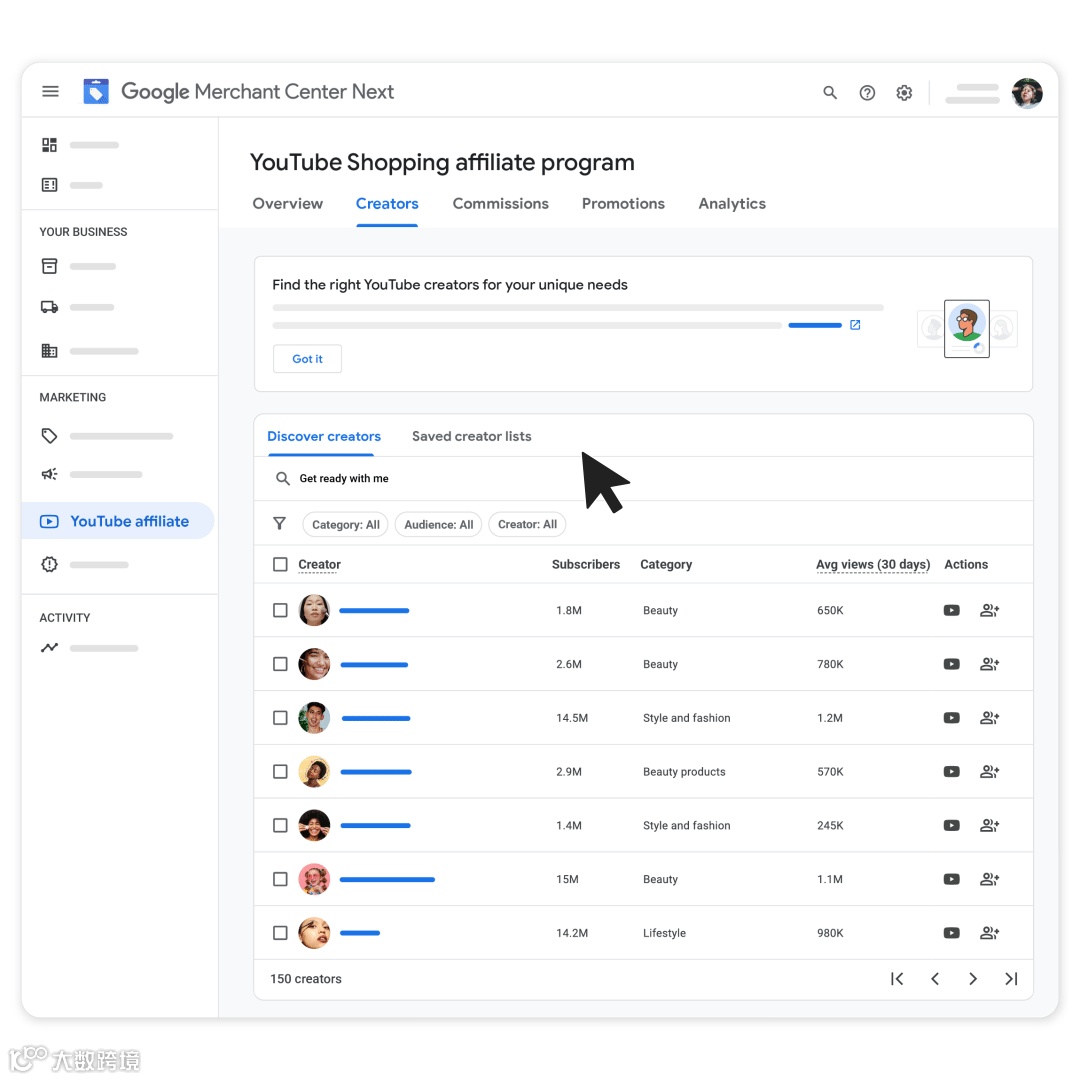Open the storefront box sidebar icon
1080x1080 pixels.
pos(50,266)
